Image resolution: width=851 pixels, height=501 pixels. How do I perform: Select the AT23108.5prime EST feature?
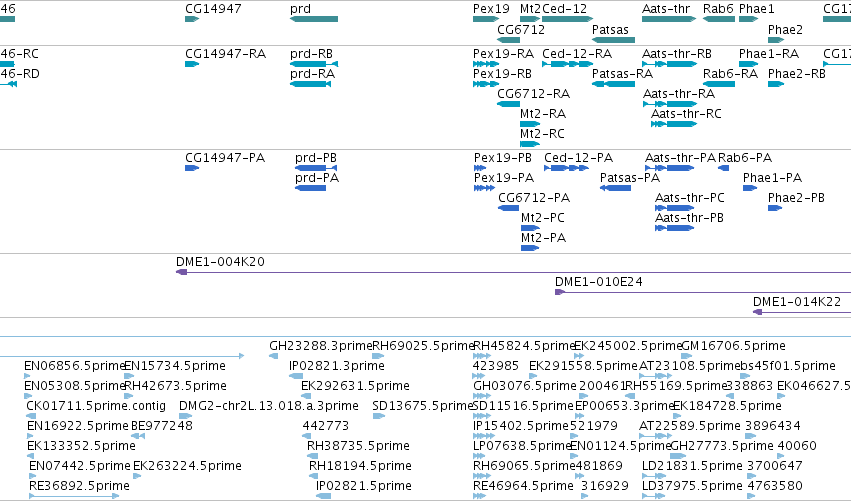[656, 376]
